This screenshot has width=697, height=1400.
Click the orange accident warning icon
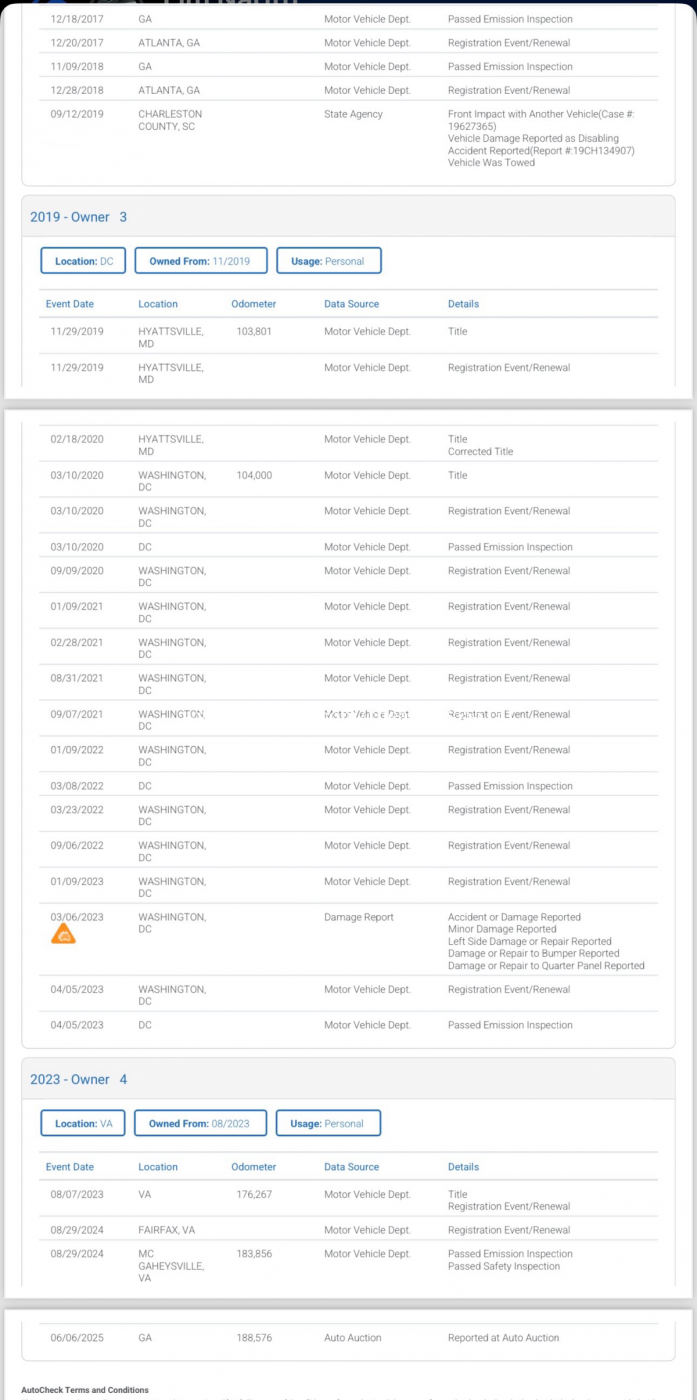pyautogui.click(x=63, y=934)
